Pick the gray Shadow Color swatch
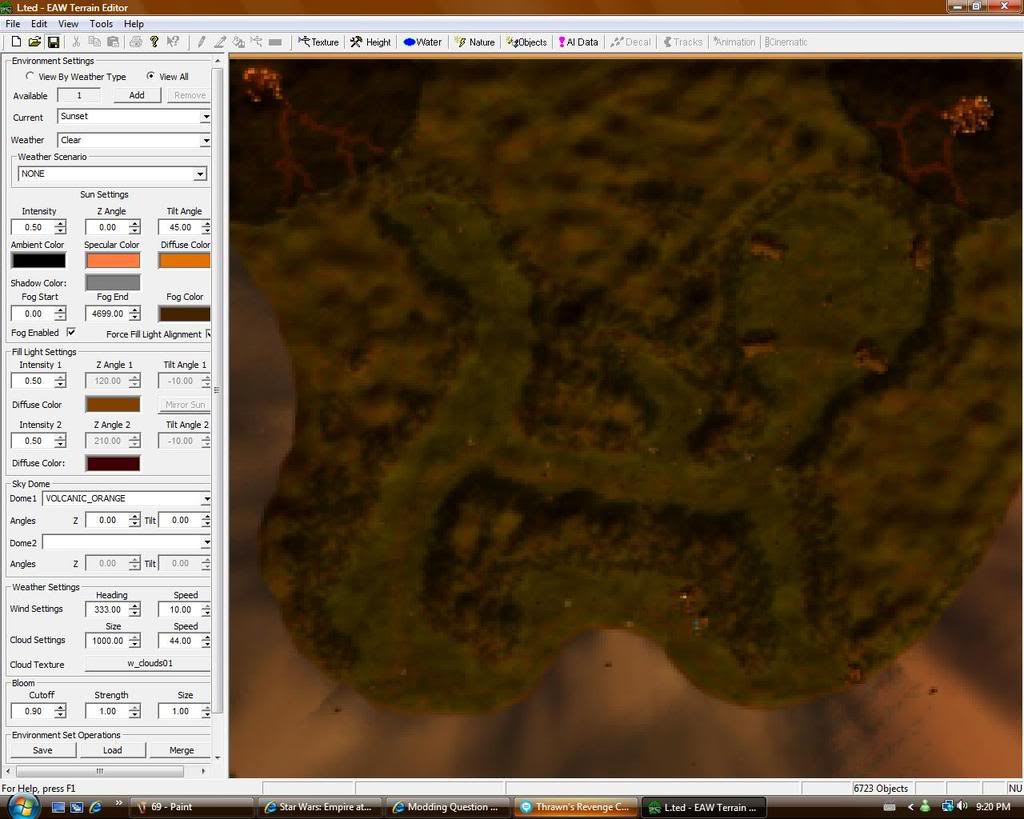Image resolution: width=1024 pixels, height=819 pixels. pos(112,282)
